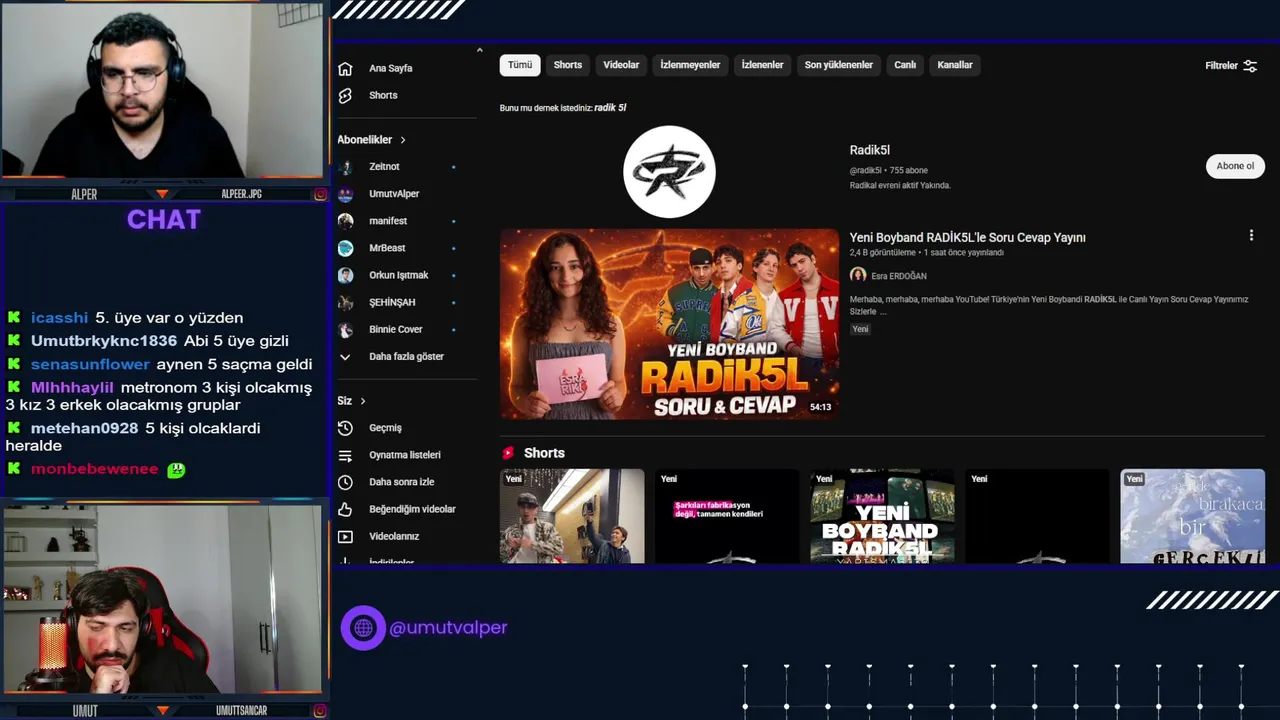Screen dimensions: 1280x720
Task: Click username metehan0928 in chat
Action: 84,428
